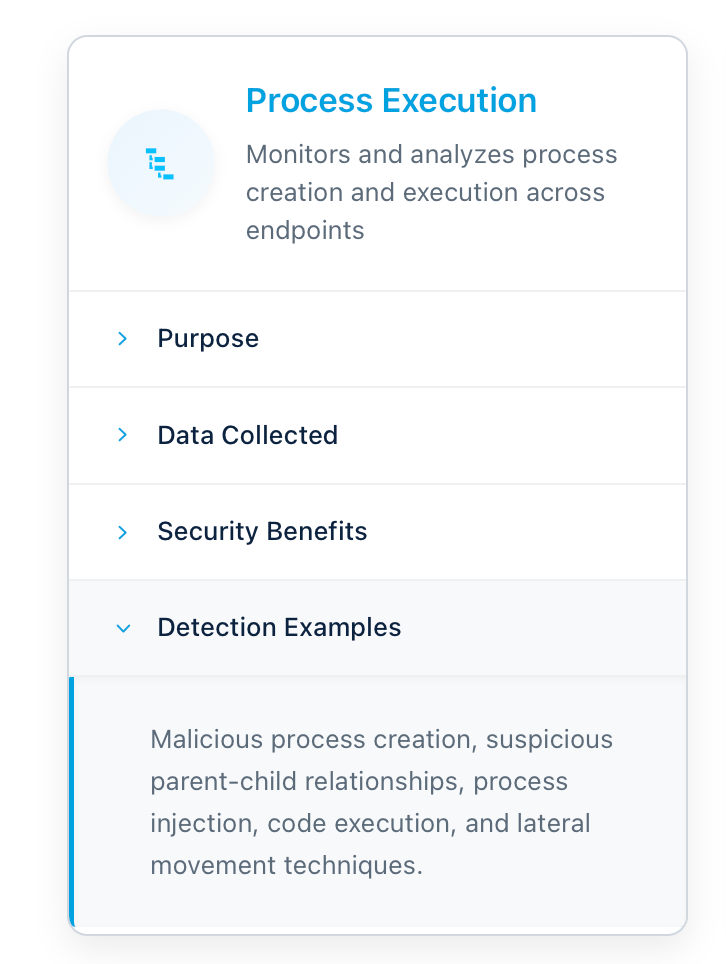Click 'movement techniques.' line in expanded text

click(x=286, y=865)
